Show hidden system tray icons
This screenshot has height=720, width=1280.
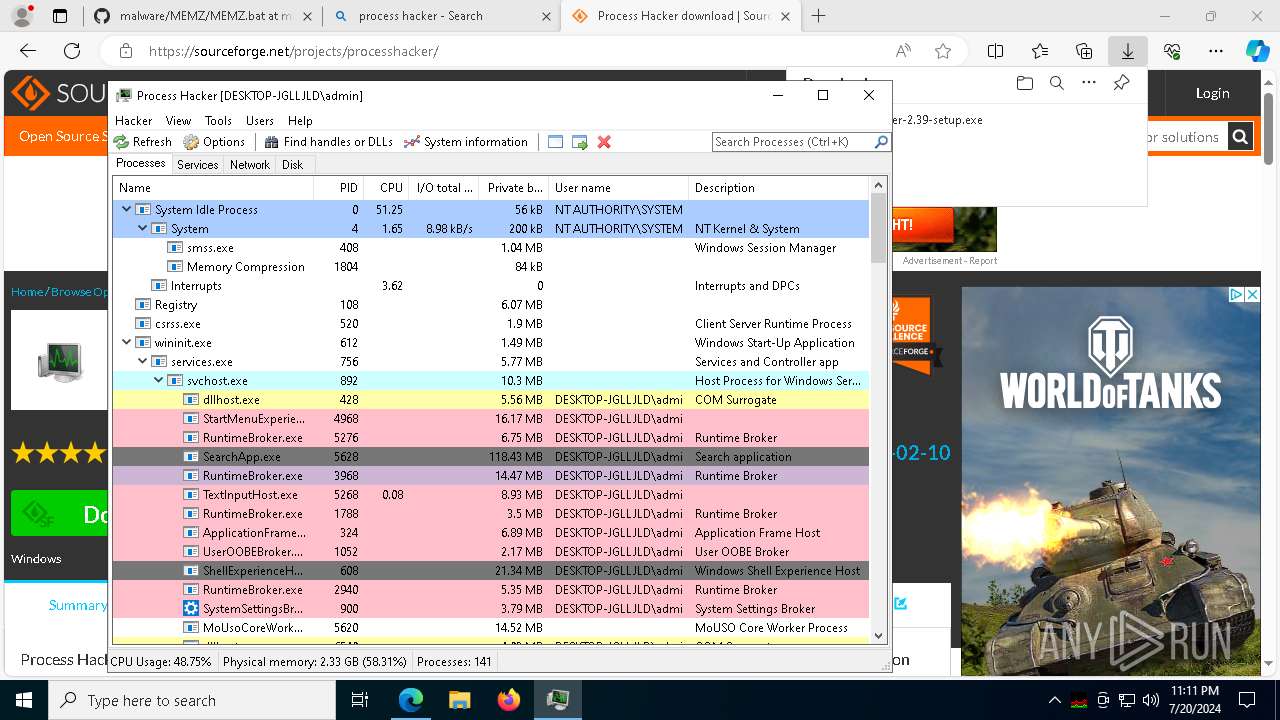(1054, 700)
